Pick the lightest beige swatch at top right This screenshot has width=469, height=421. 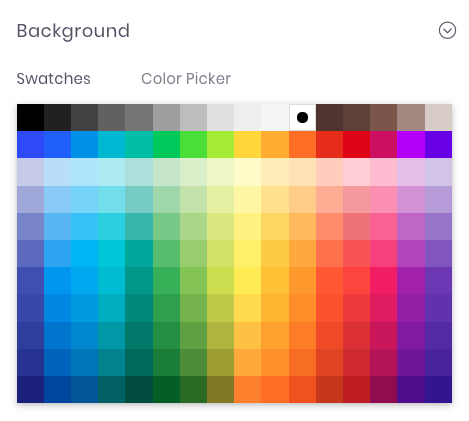pyautogui.click(x=439, y=117)
